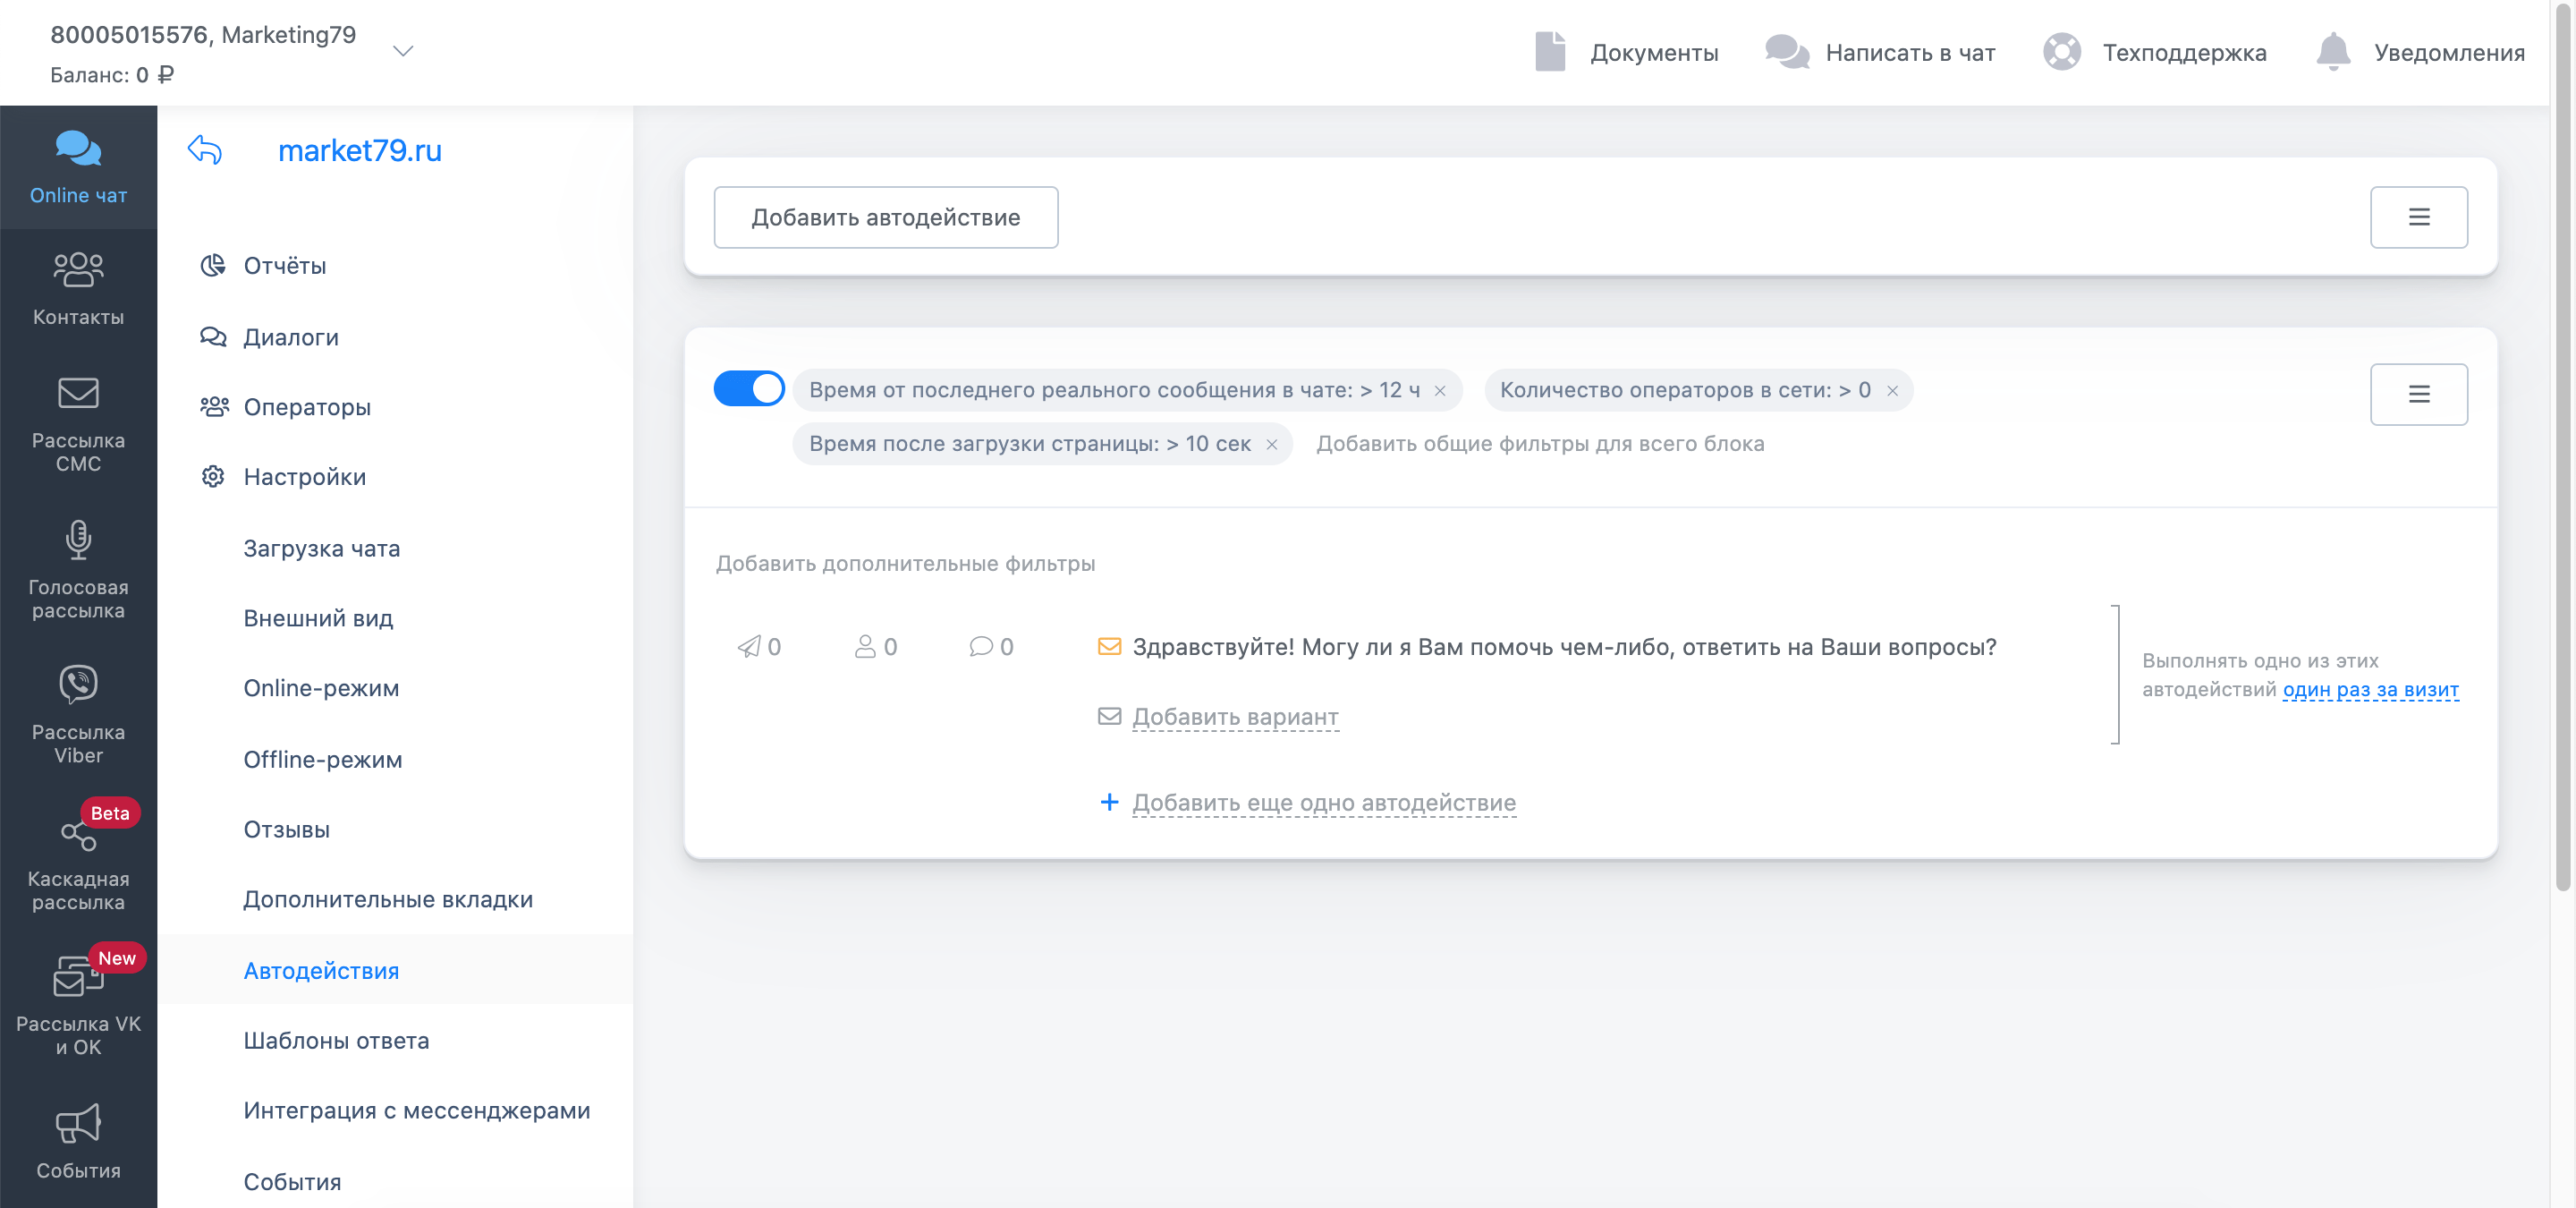2576x1208 pixels.
Task: Open the Каскадная рассылка beta section
Action: tap(78, 860)
